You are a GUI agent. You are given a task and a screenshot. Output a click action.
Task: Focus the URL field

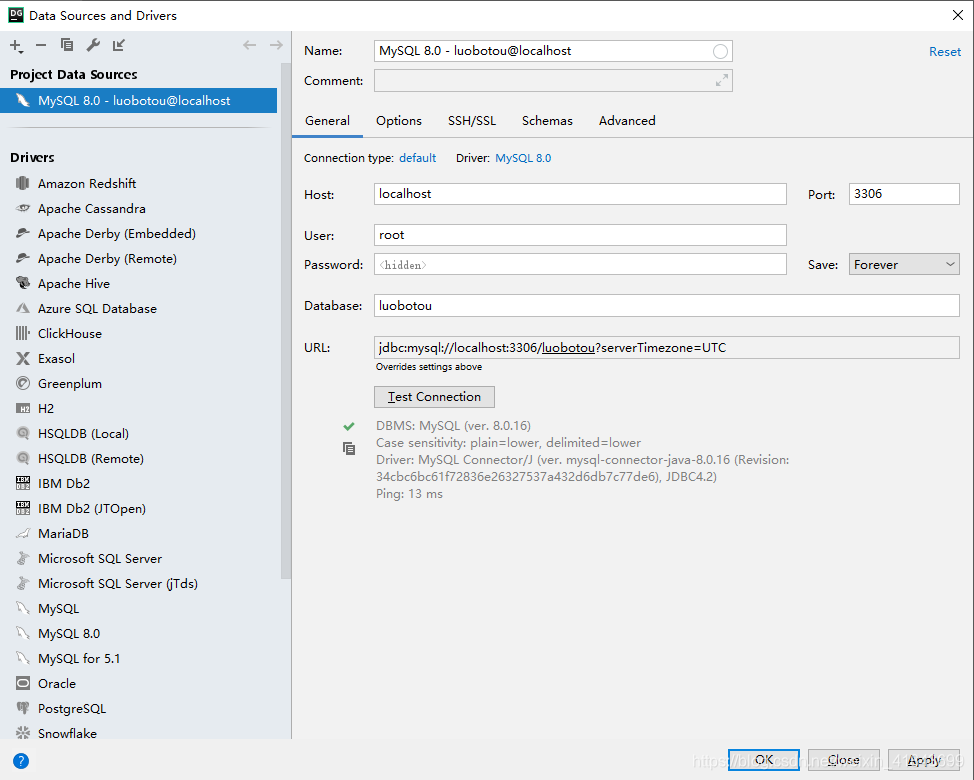click(667, 348)
